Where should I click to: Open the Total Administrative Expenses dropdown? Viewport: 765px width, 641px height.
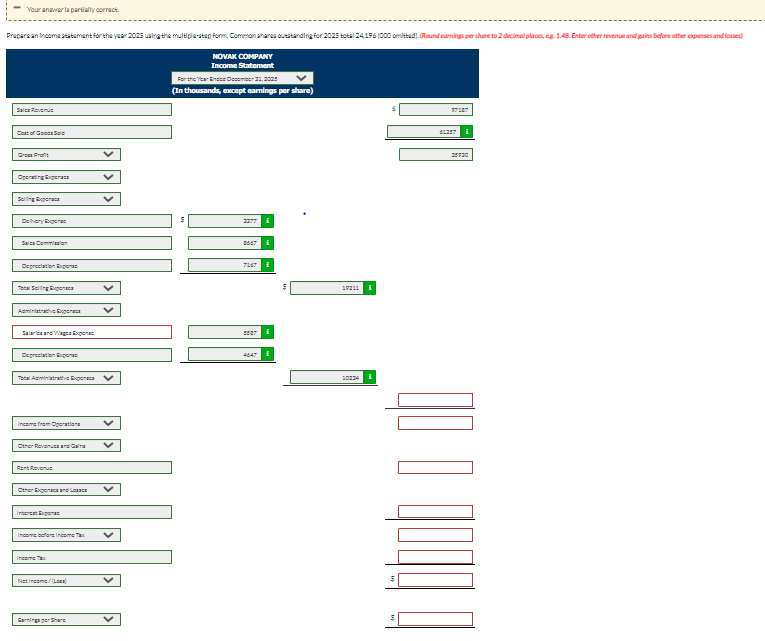point(66,378)
